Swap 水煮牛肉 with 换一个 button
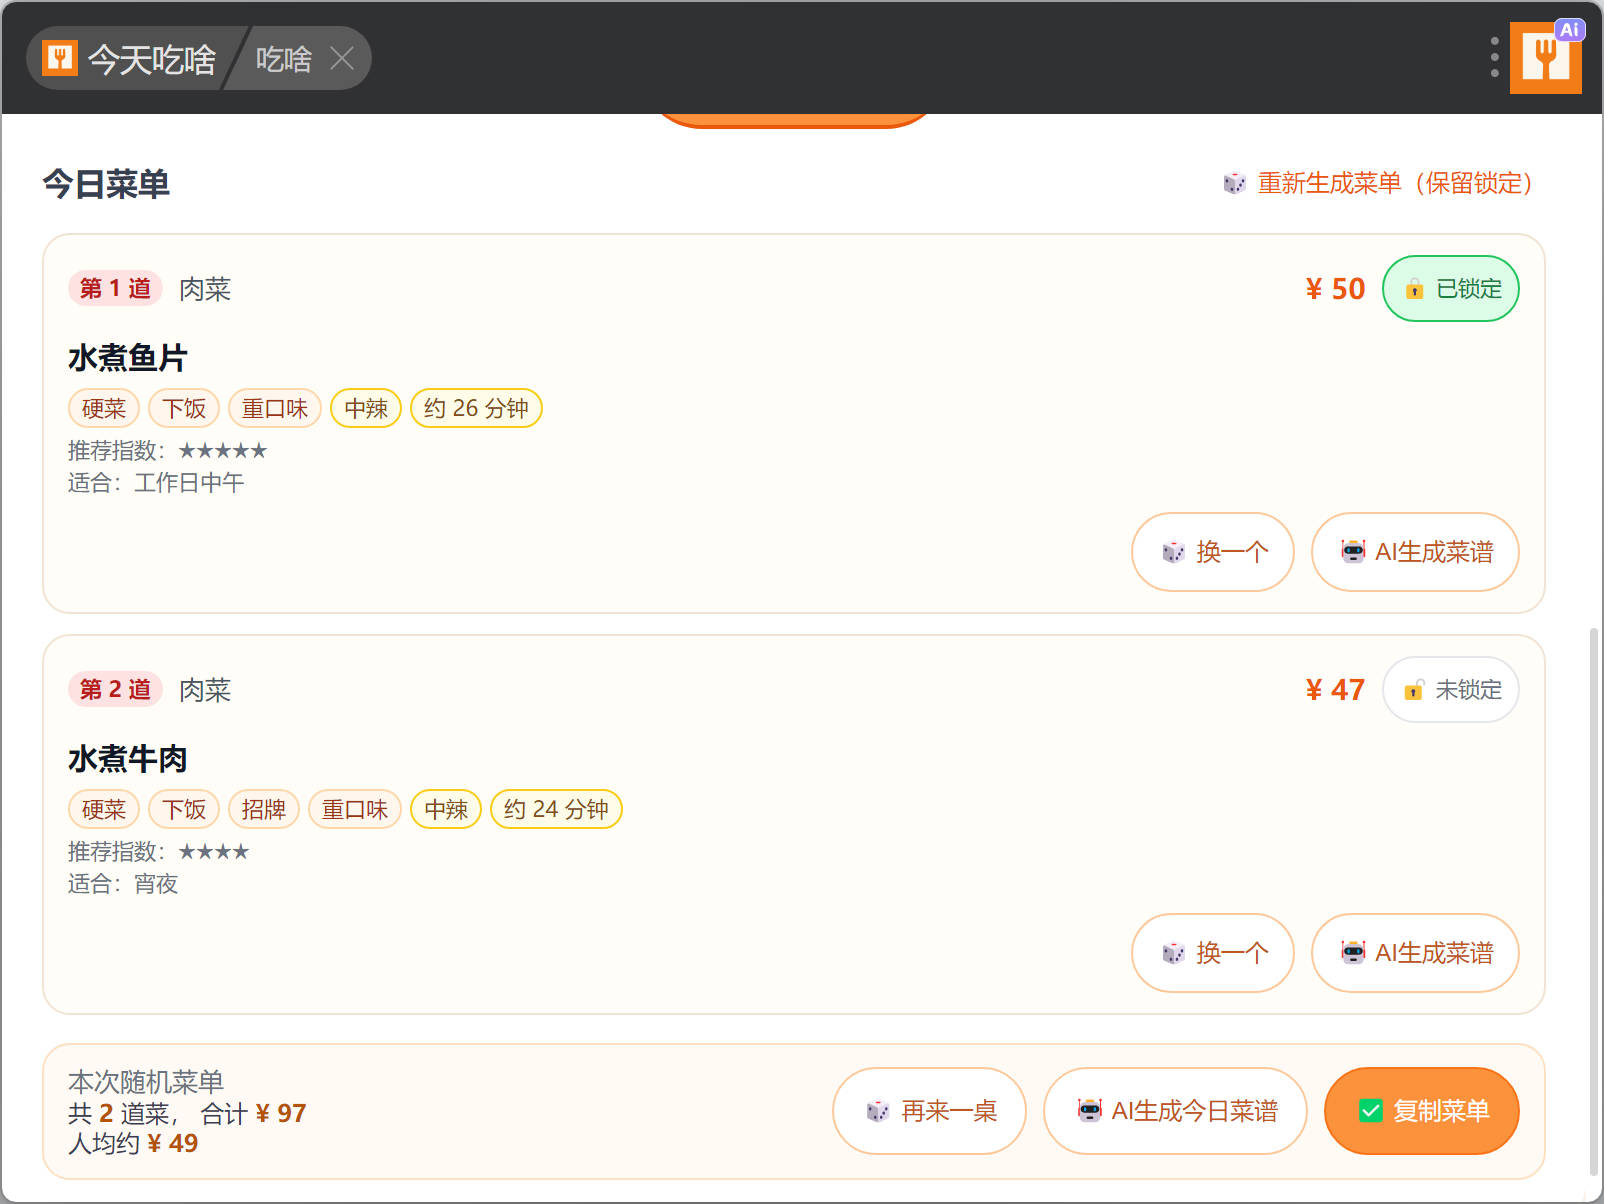The height and width of the screenshot is (1204, 1604). (x=1212, y=953)
